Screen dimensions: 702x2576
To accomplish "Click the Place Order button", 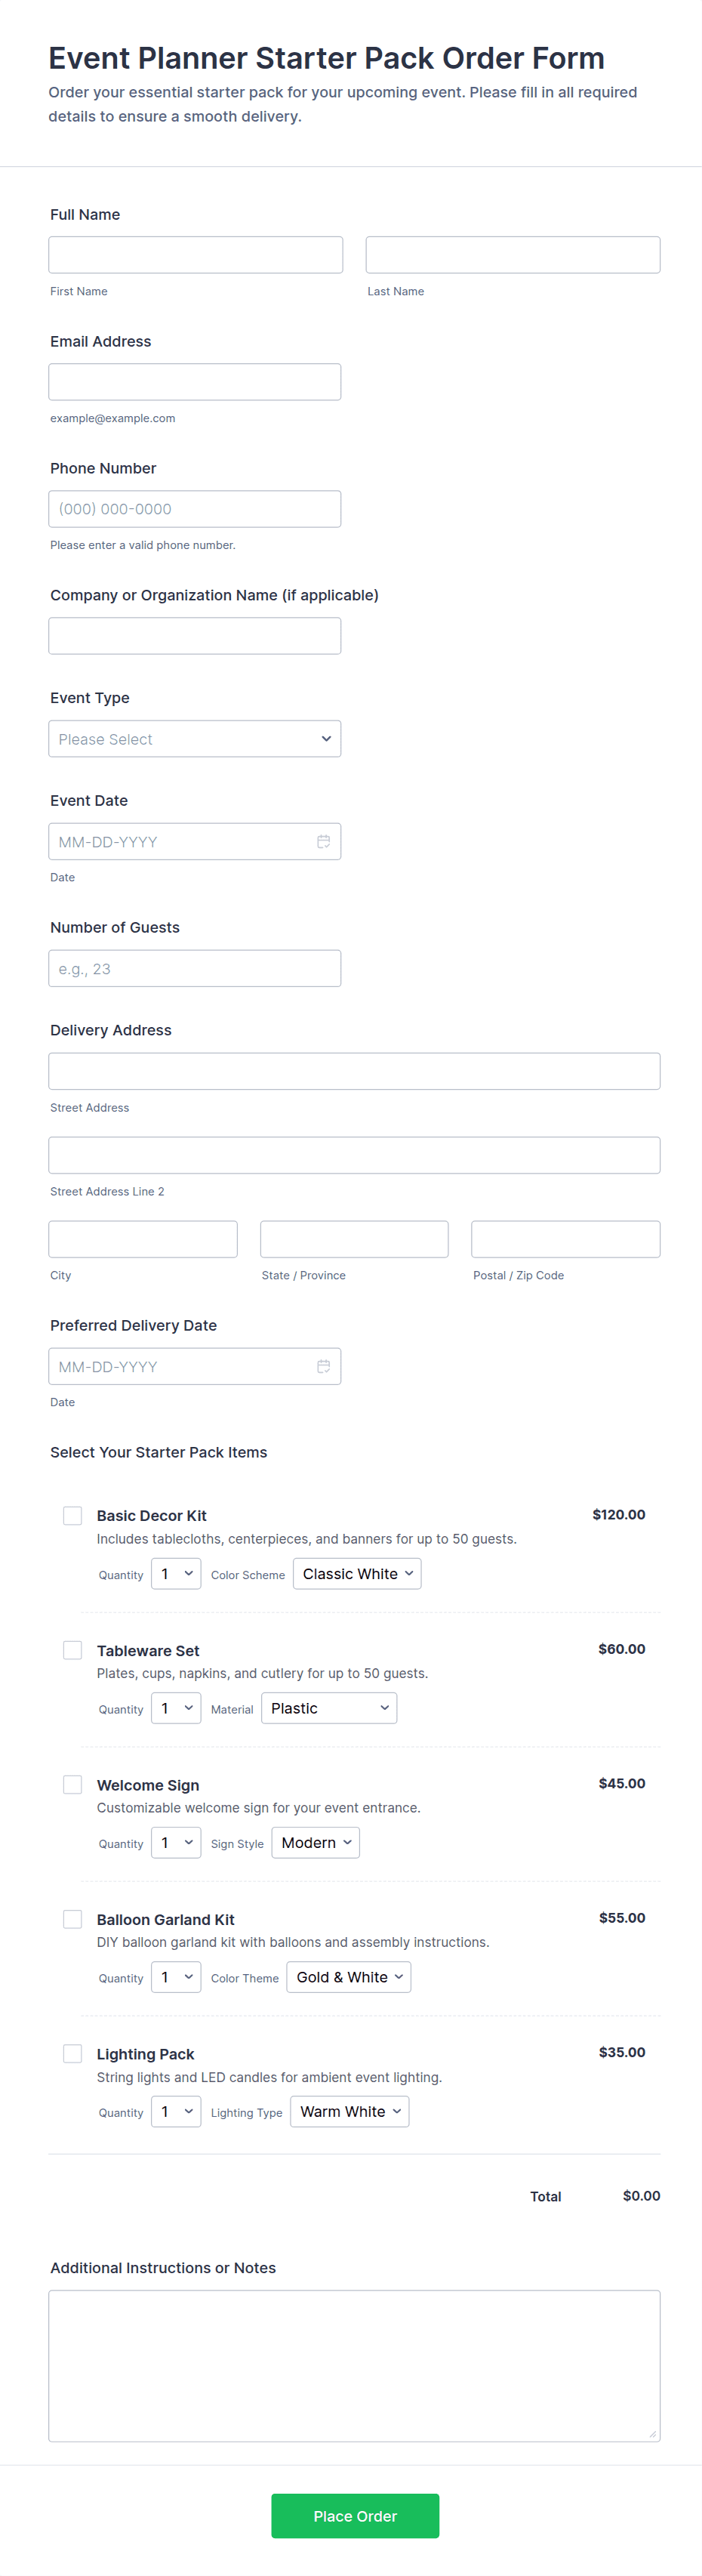I will [x=355, y=2516].
